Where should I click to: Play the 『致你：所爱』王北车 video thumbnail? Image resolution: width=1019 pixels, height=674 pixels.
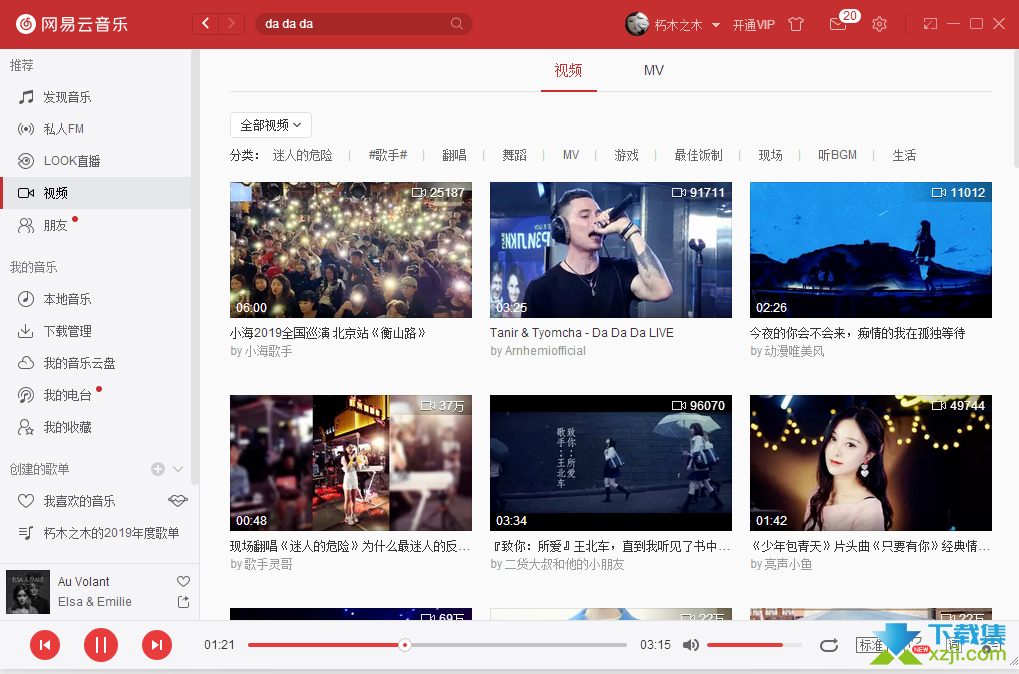611,463
